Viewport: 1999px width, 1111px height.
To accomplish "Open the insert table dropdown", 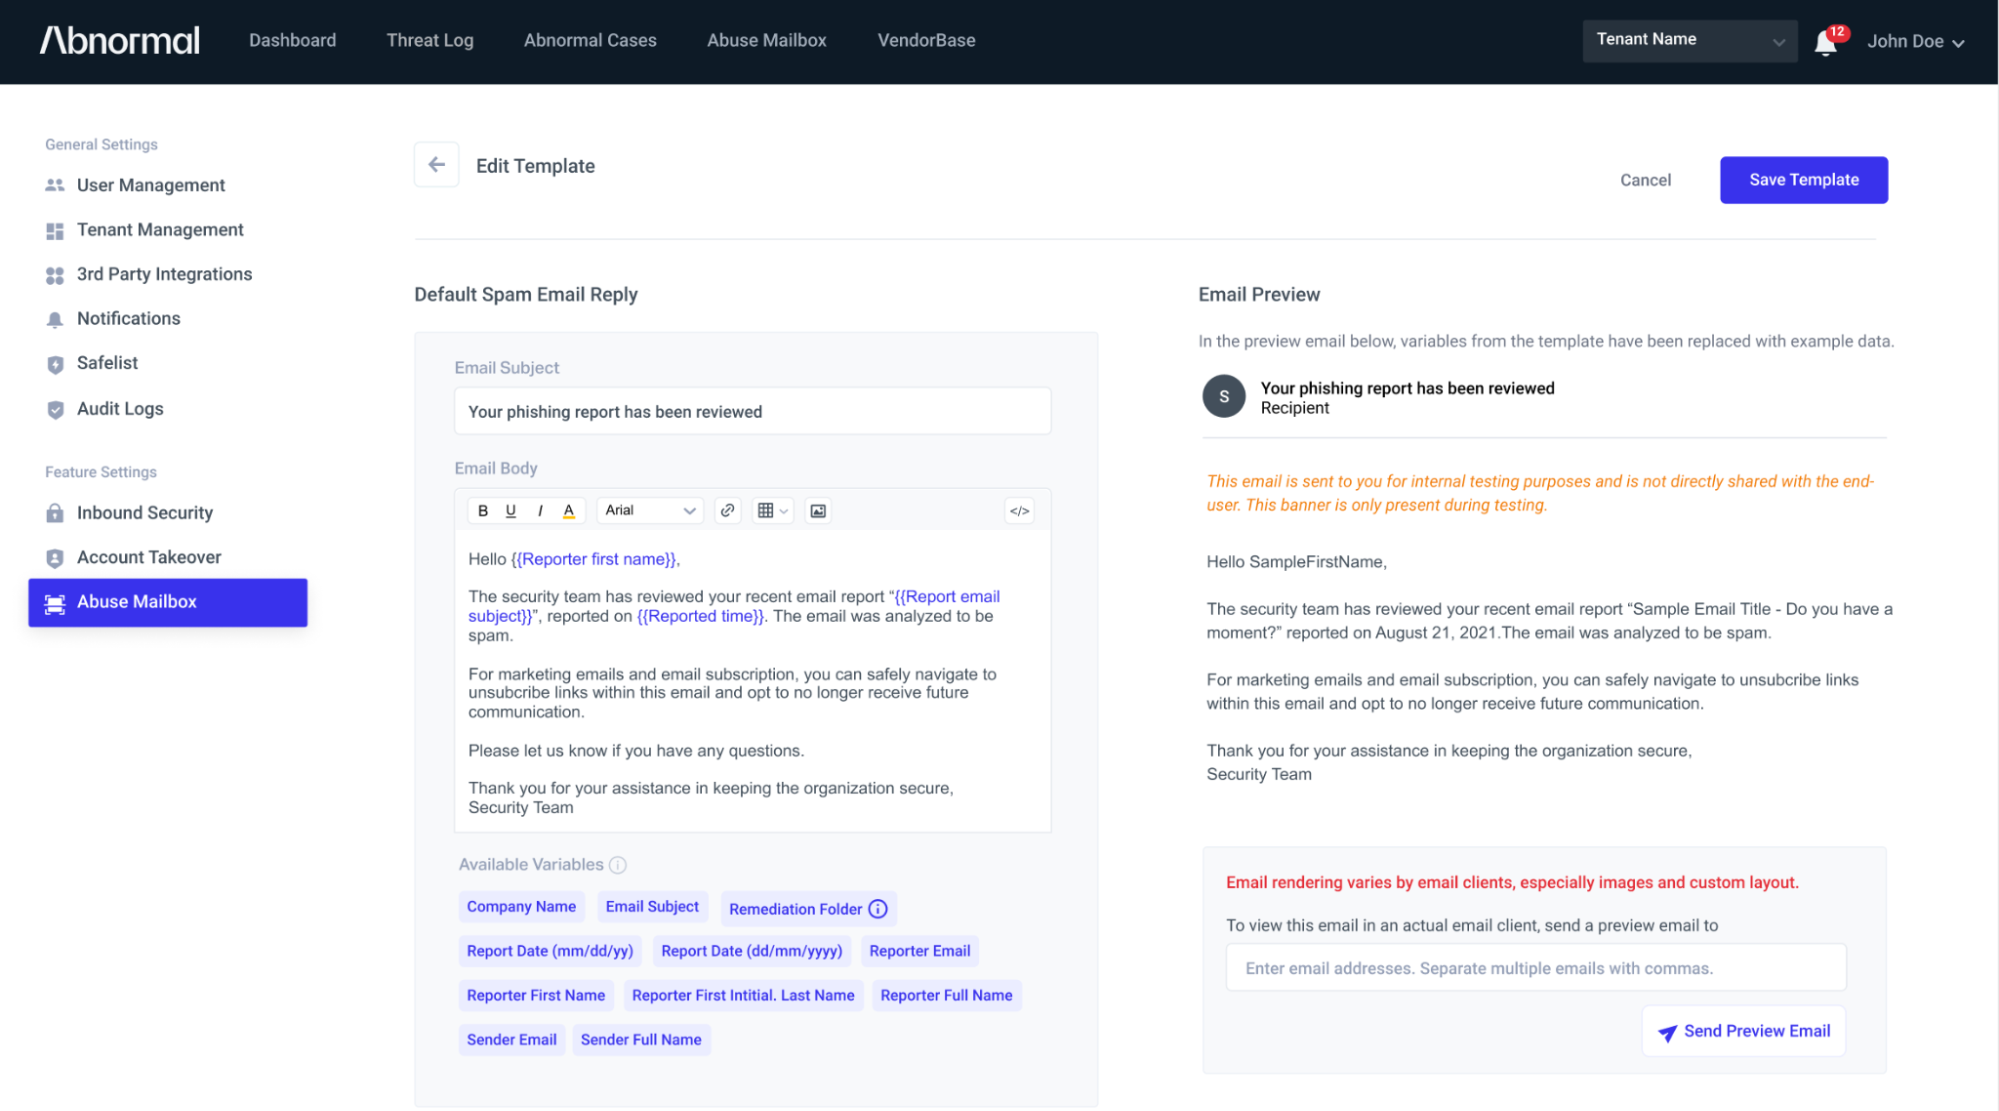I will click(772, 511).
